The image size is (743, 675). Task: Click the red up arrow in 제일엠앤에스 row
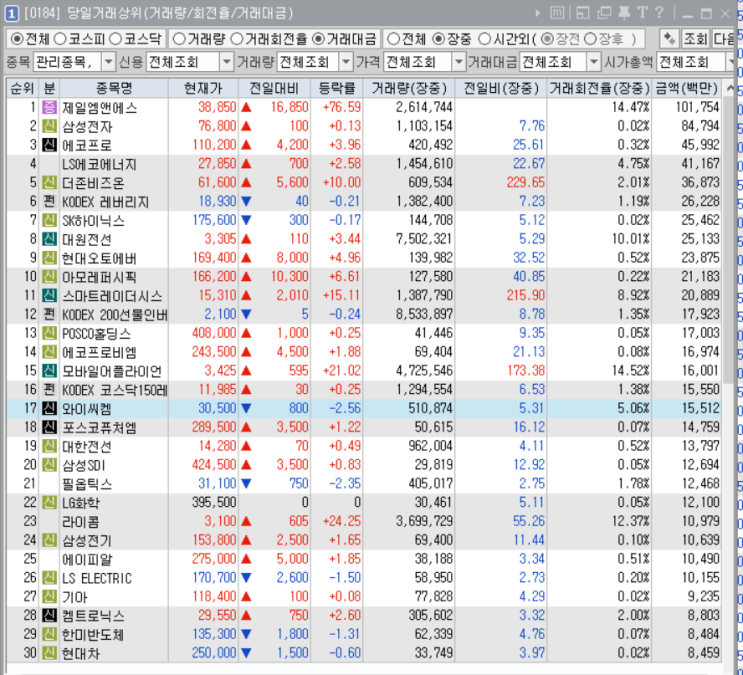click(246, 107)
